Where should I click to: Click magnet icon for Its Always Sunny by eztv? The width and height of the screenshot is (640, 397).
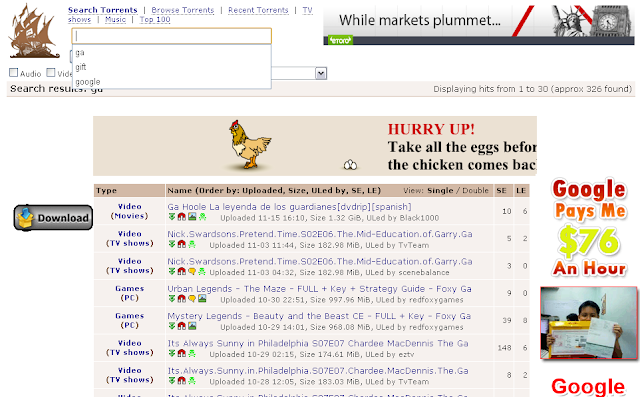(x=182, y=354)
